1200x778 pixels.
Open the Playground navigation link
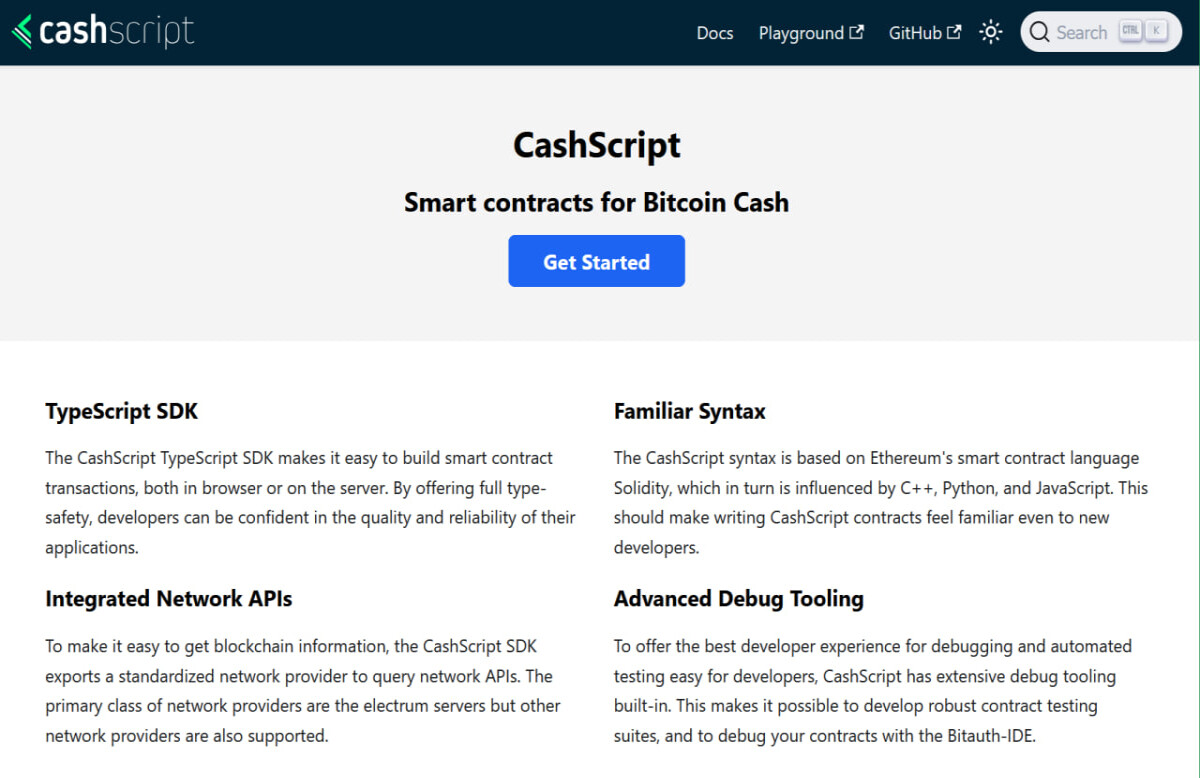[x=801, y=33]
